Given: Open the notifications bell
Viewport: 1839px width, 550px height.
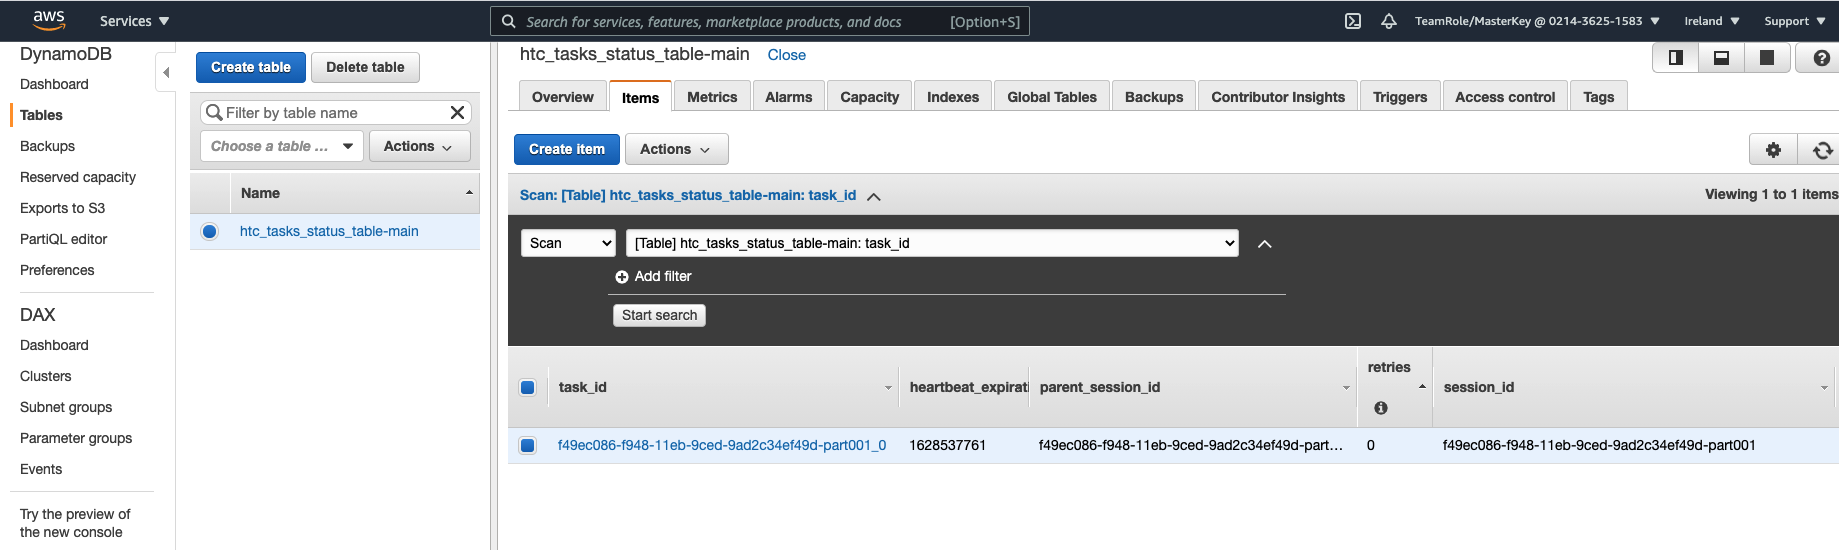Looking at the screenshot, I should click(x=1388, y=21).
